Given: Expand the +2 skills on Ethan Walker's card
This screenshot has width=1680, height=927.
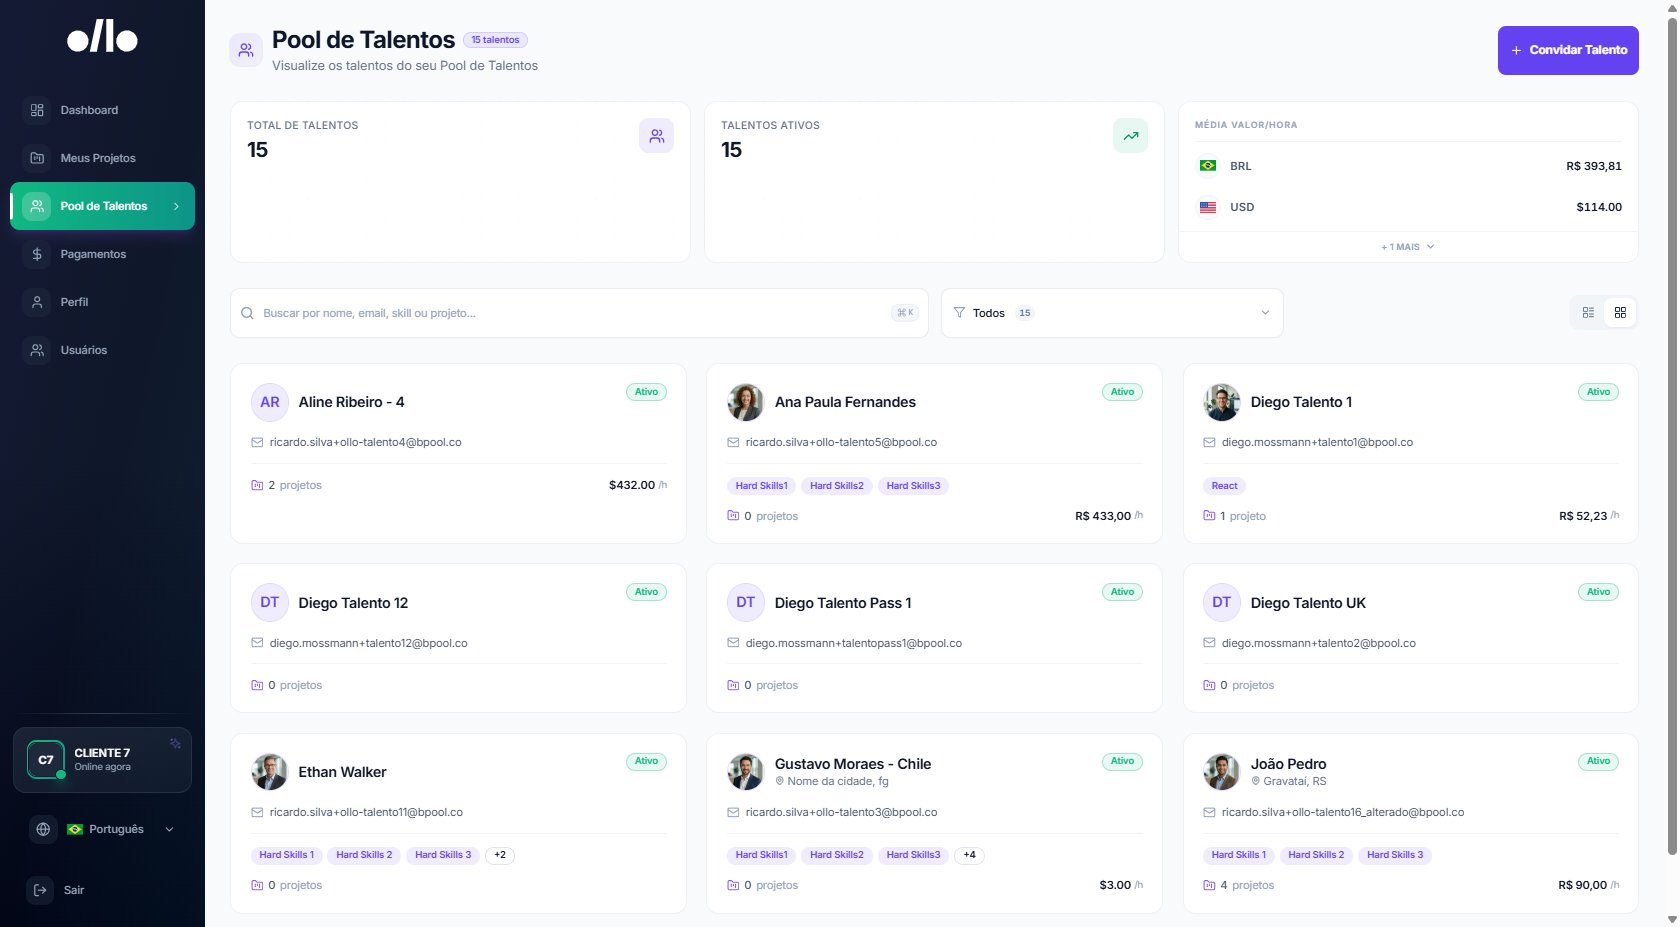Looking at the screenshot, I should click(x=500, y=855).
